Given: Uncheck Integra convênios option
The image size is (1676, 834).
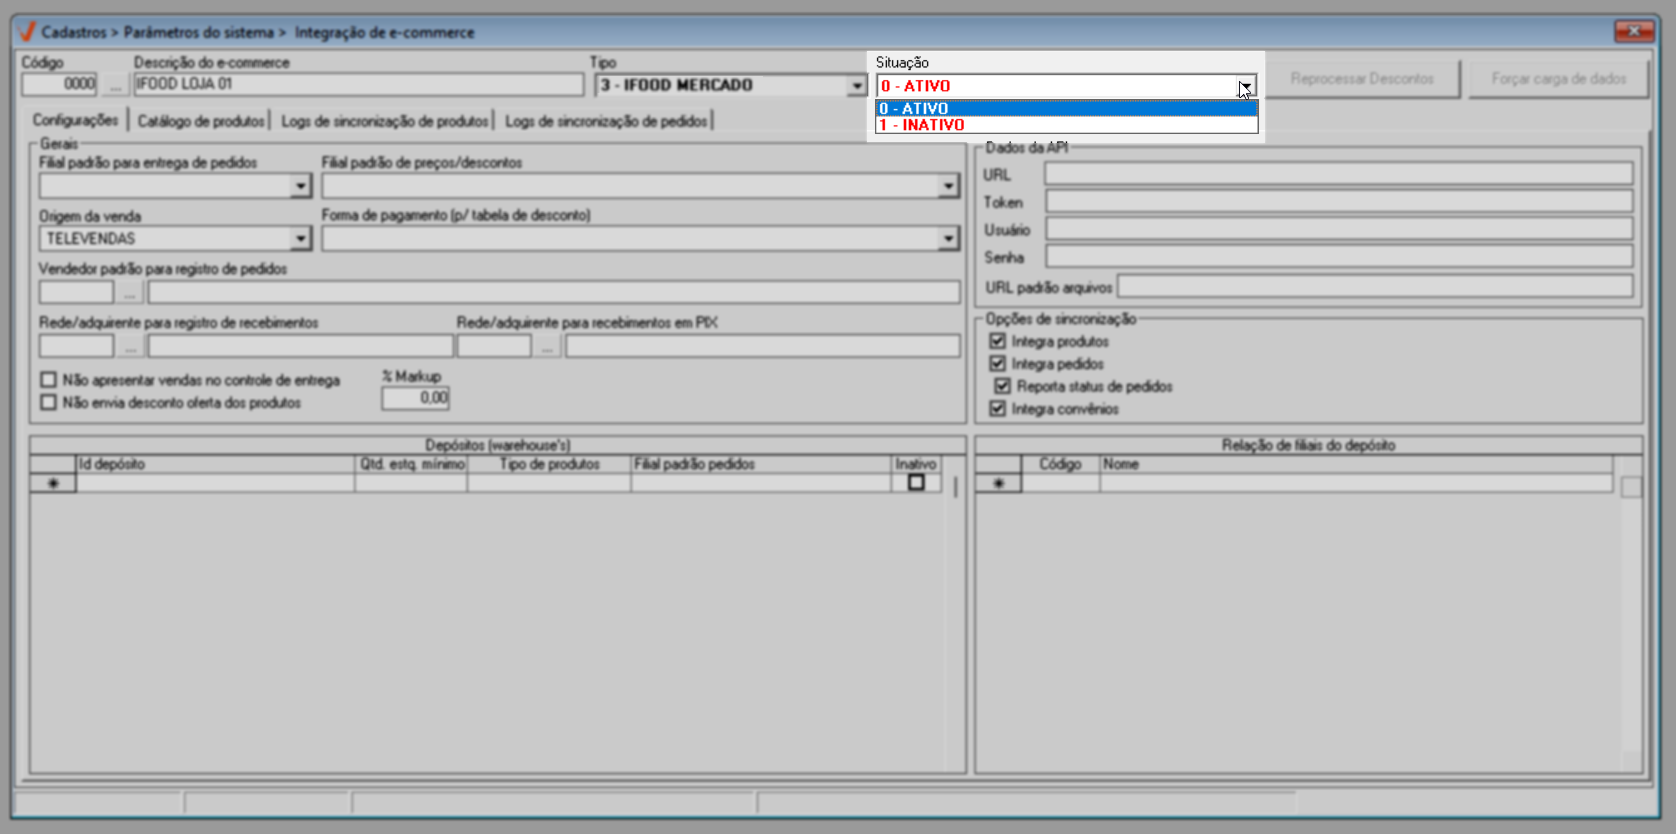Looking at the screenshot, I should click(997, 408).
